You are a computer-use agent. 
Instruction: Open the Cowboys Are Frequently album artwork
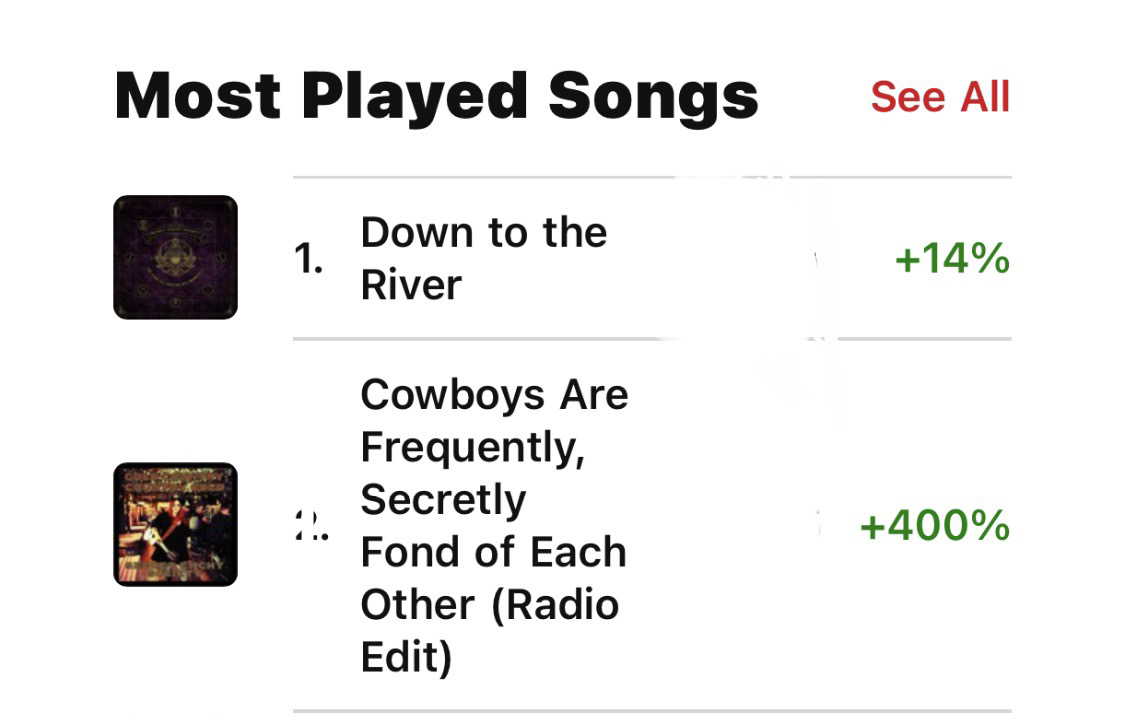tap(175, 524)
